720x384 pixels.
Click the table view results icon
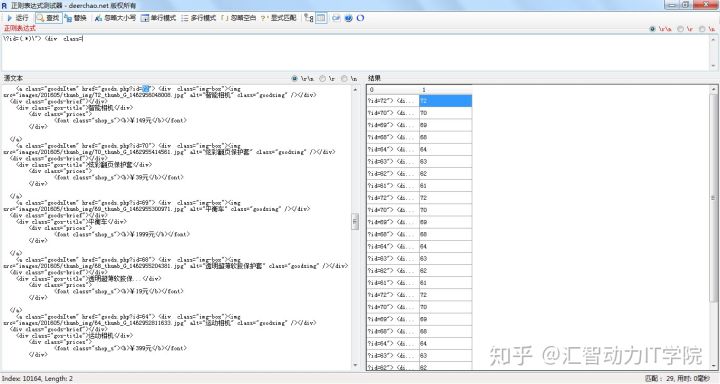pyautogui.click(x=321, y=18)
